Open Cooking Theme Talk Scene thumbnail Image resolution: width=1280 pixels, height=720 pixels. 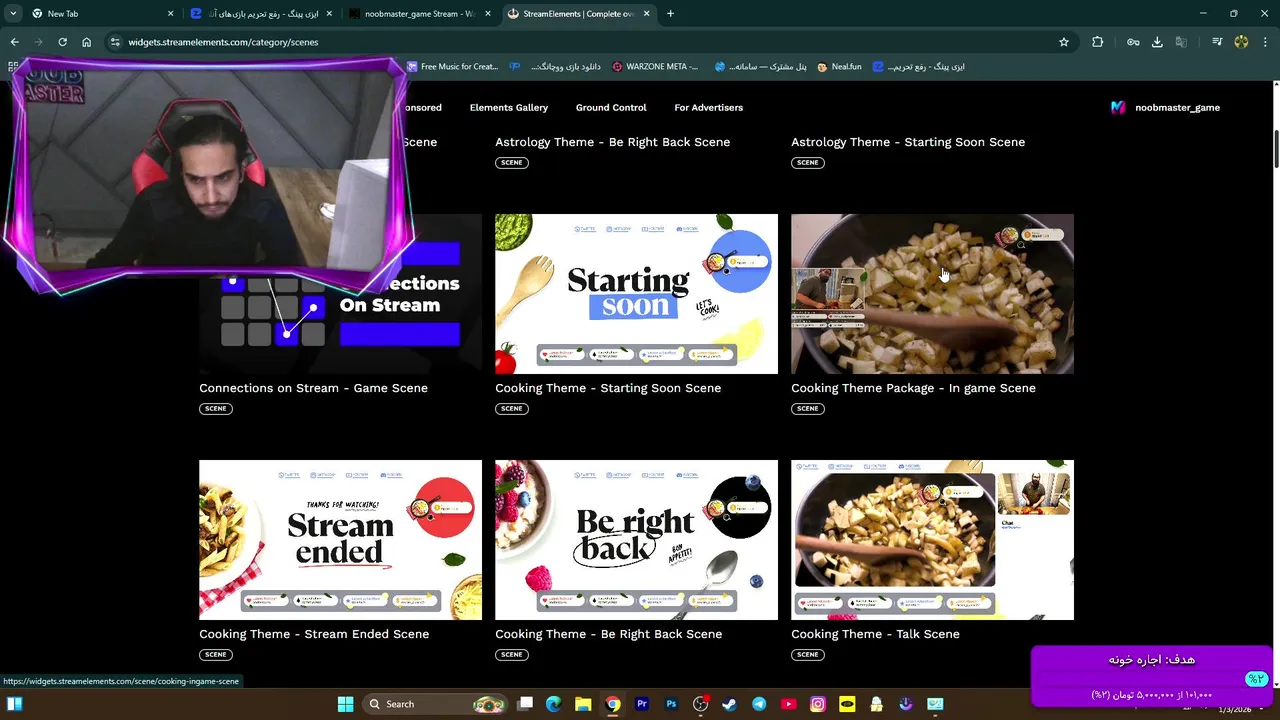point(932,540)
